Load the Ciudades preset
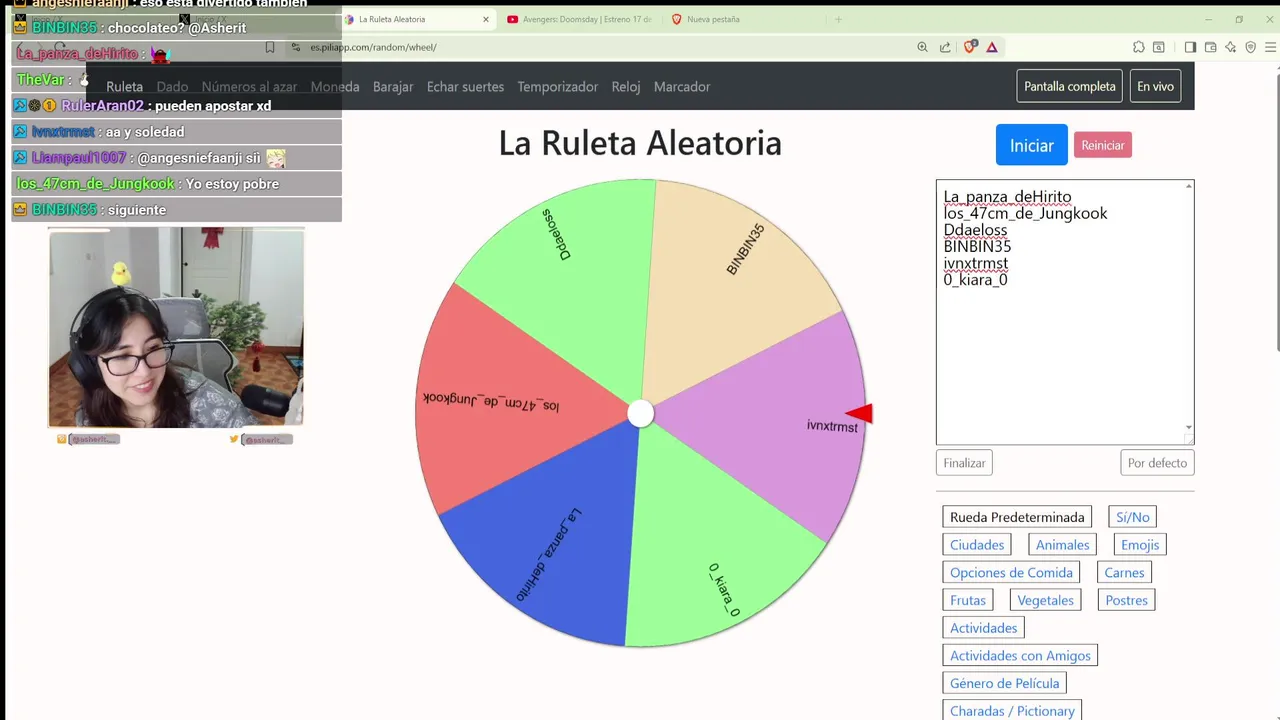The image size is (1280, 720). (977, 545)
